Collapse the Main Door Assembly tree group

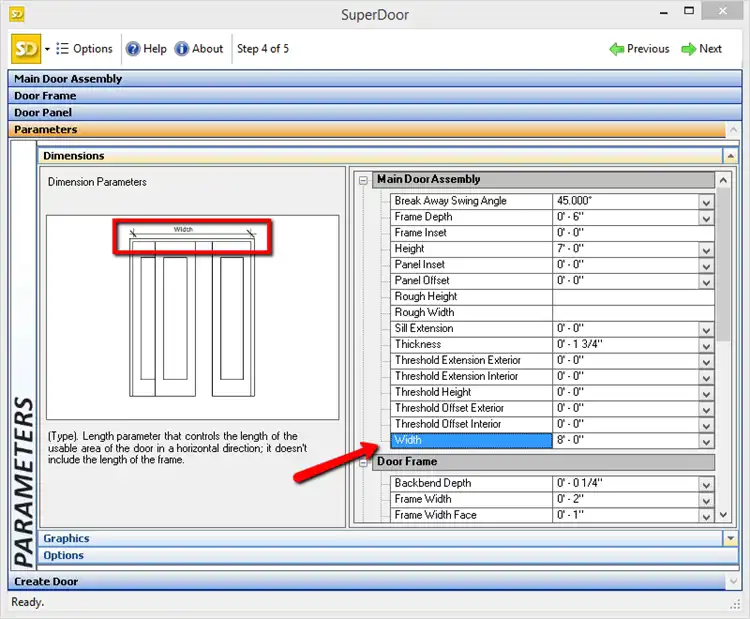(x=363, y=180)
